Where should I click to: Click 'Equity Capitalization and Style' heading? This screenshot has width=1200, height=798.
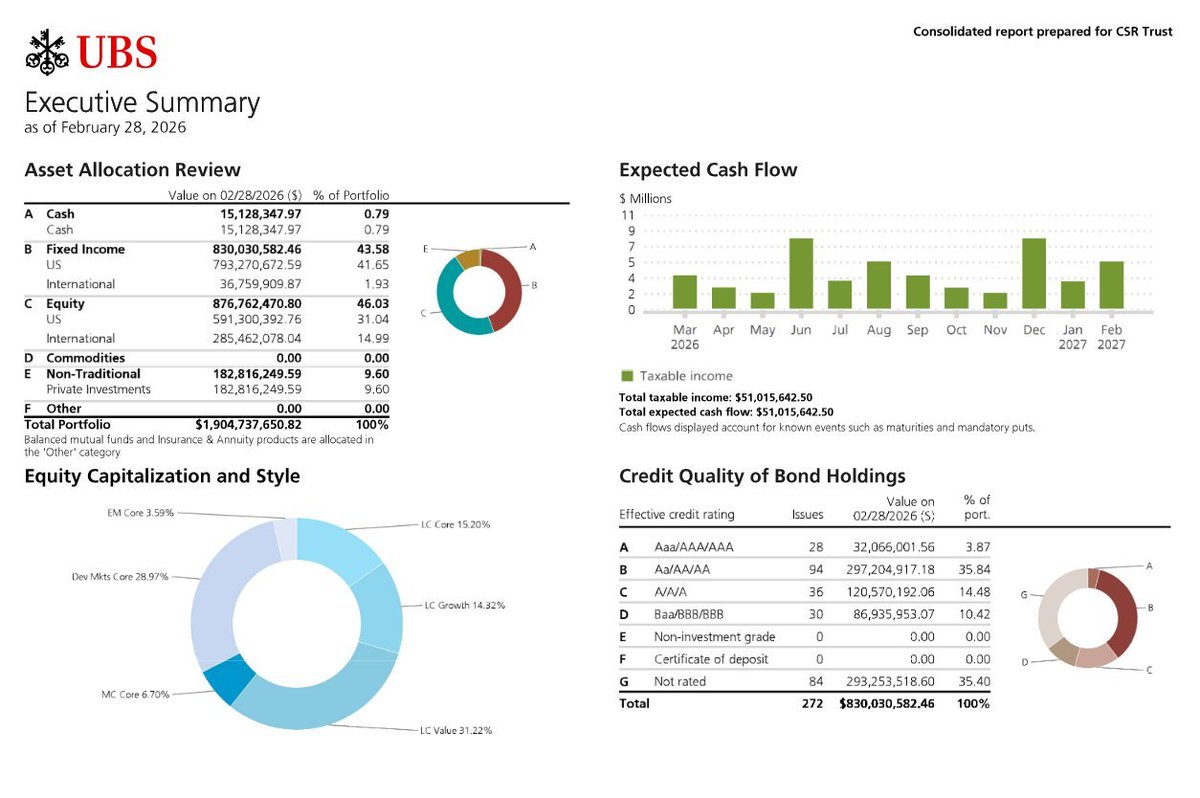click(162, 476)
